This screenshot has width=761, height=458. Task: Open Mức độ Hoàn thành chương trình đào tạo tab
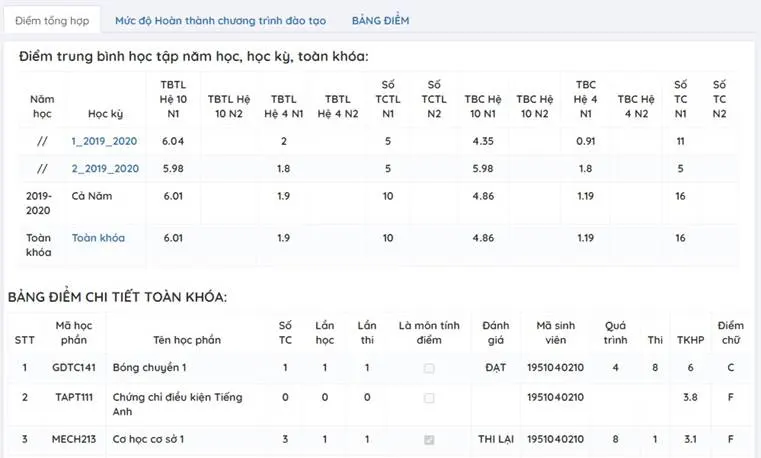click(222, 20)
